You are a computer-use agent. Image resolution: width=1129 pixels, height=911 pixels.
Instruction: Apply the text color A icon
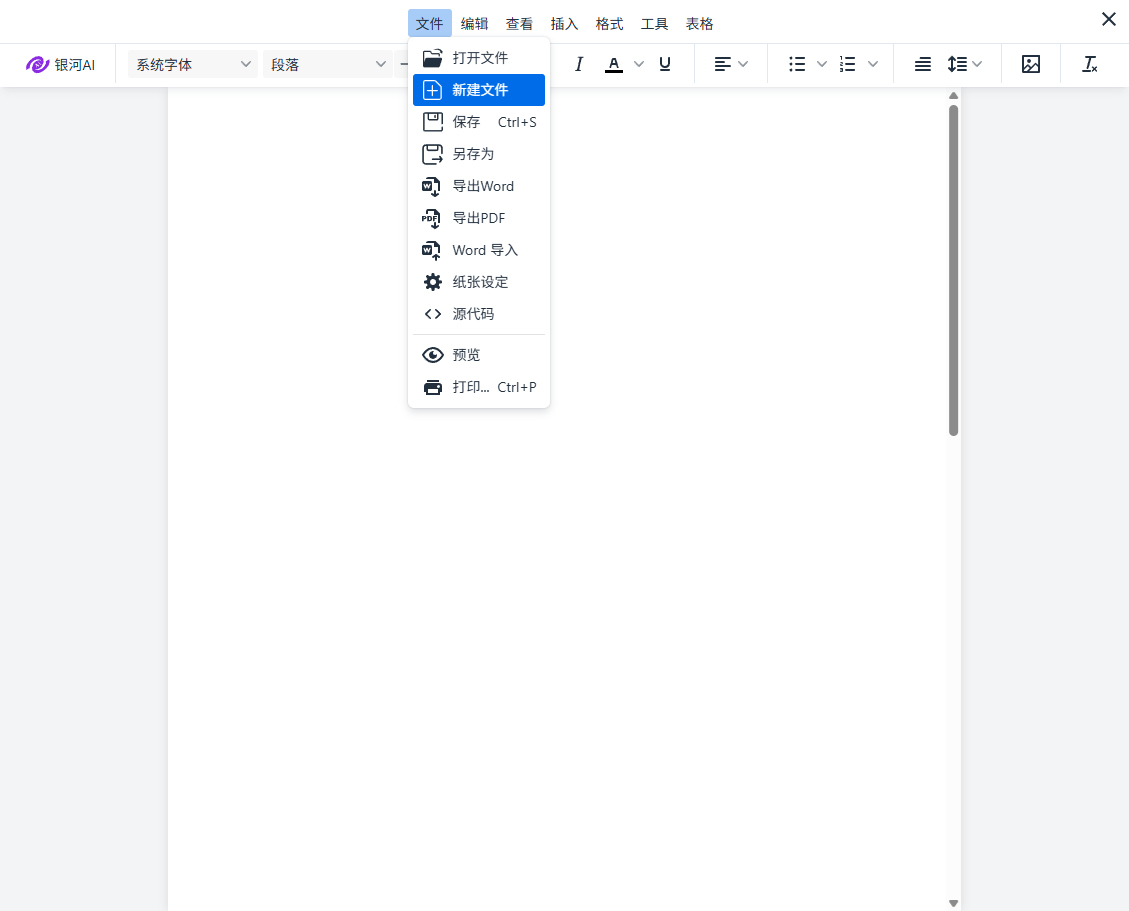(613, 65)
